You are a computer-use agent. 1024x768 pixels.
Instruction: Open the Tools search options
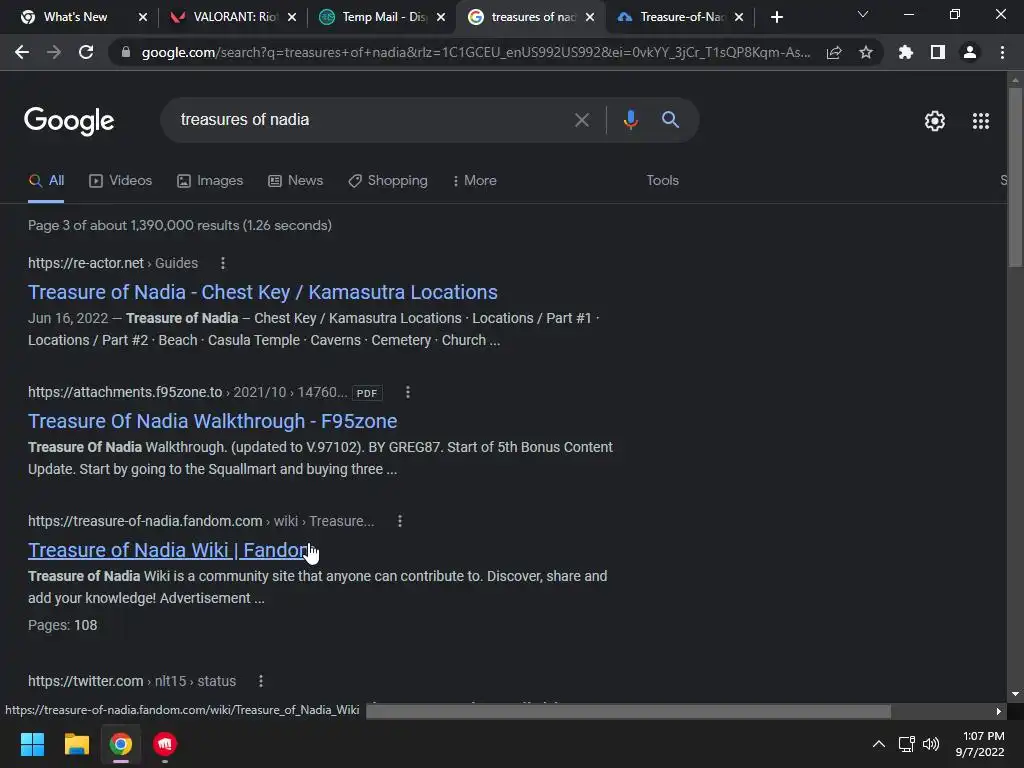662,181
